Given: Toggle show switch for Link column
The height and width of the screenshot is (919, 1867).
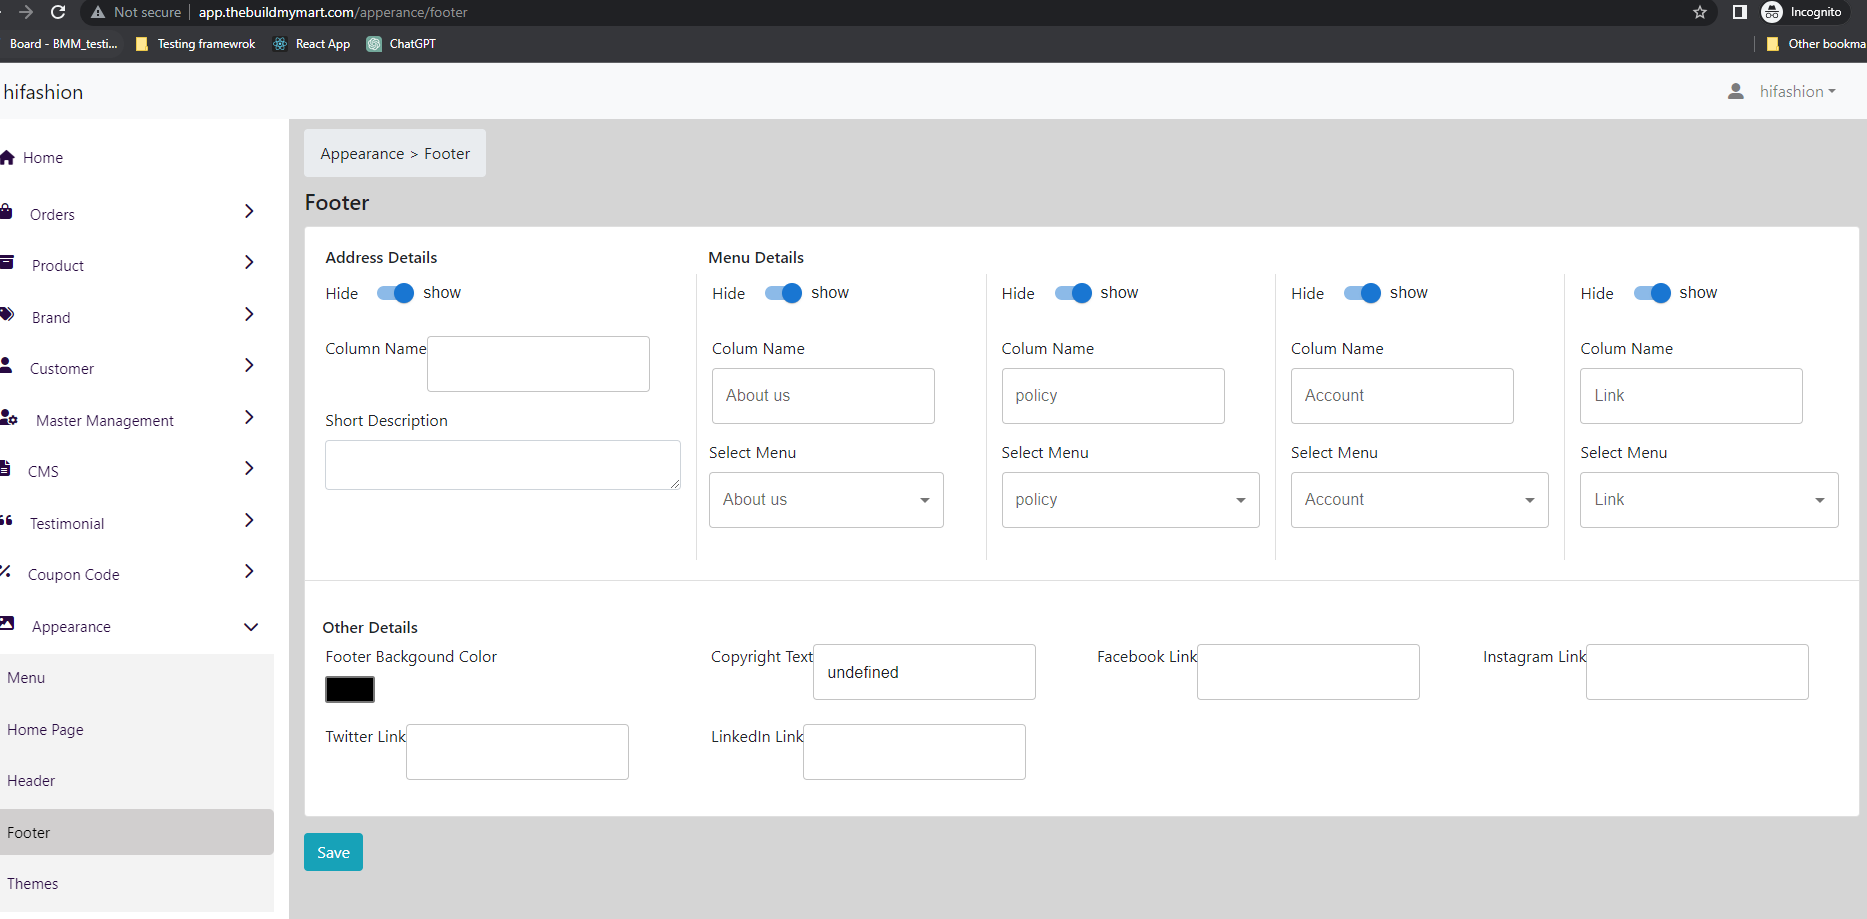Looking at the screenshot, I should pyautogui.click(x=1652, y=293).
